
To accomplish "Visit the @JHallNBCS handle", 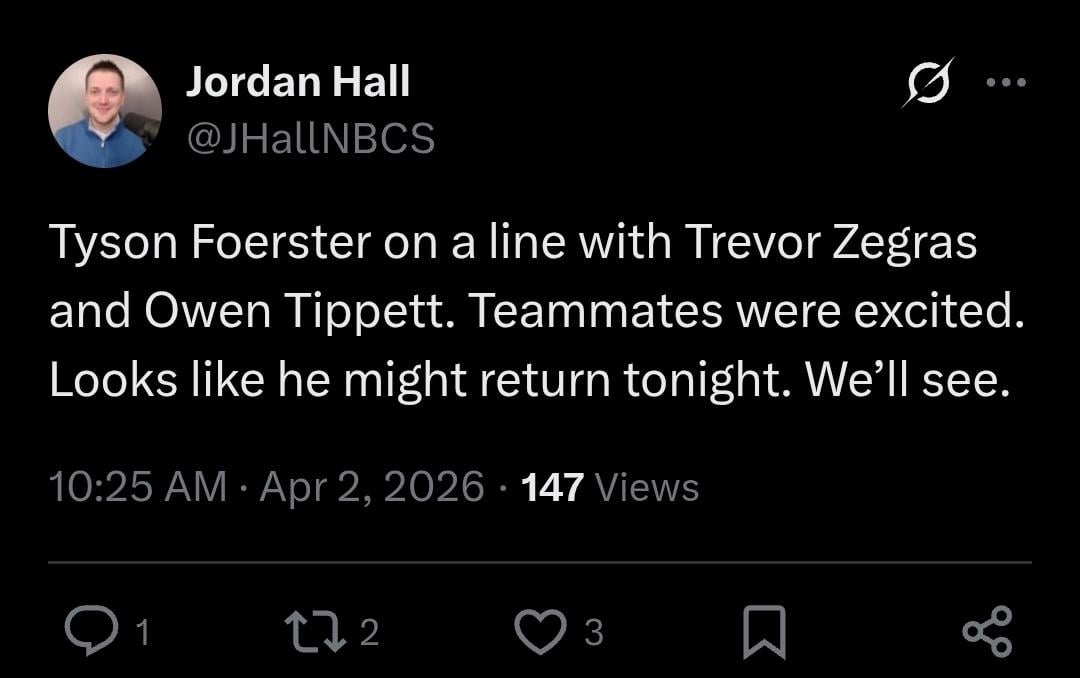I will (310, 139).
